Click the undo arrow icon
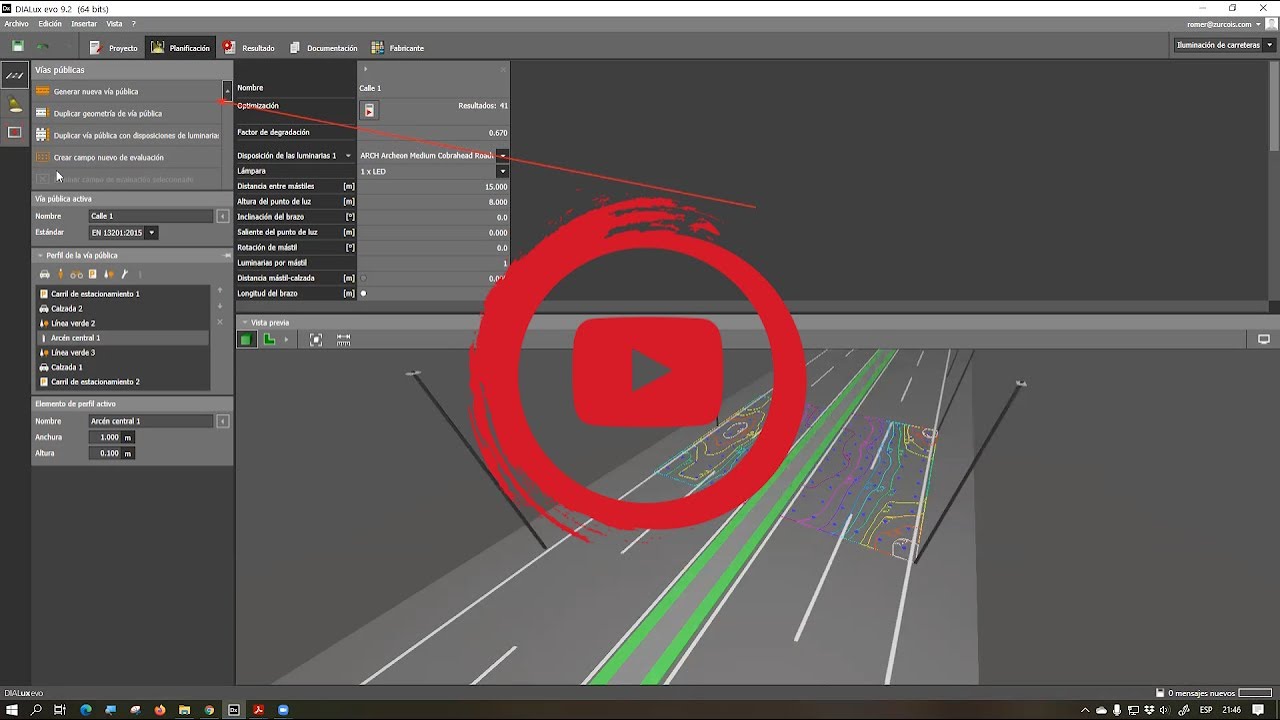1280x720 pixels. click(x=43, y=47)
